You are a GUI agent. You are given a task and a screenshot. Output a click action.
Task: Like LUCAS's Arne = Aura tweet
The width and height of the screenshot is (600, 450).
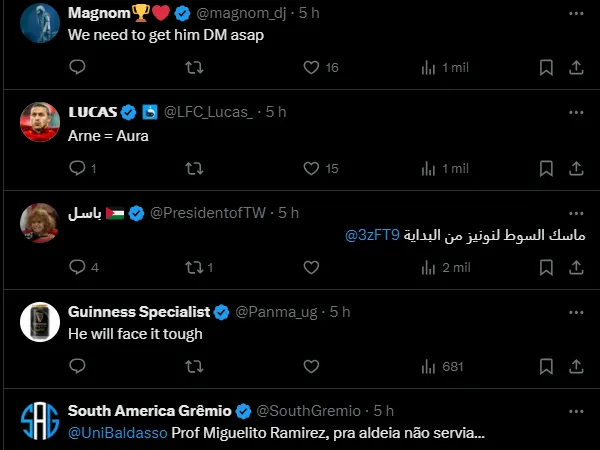[x=312, y=168]
